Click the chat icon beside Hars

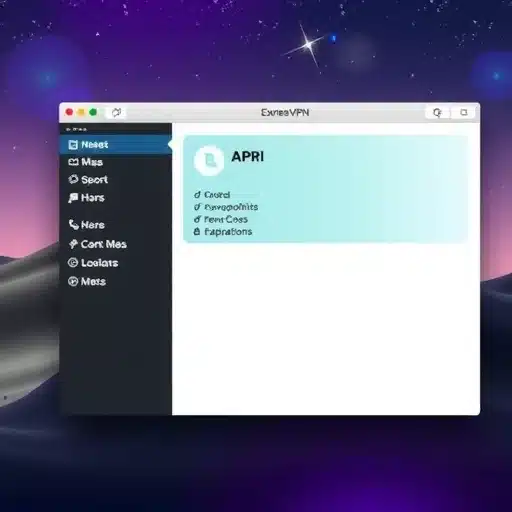click(x=73, y=198)
